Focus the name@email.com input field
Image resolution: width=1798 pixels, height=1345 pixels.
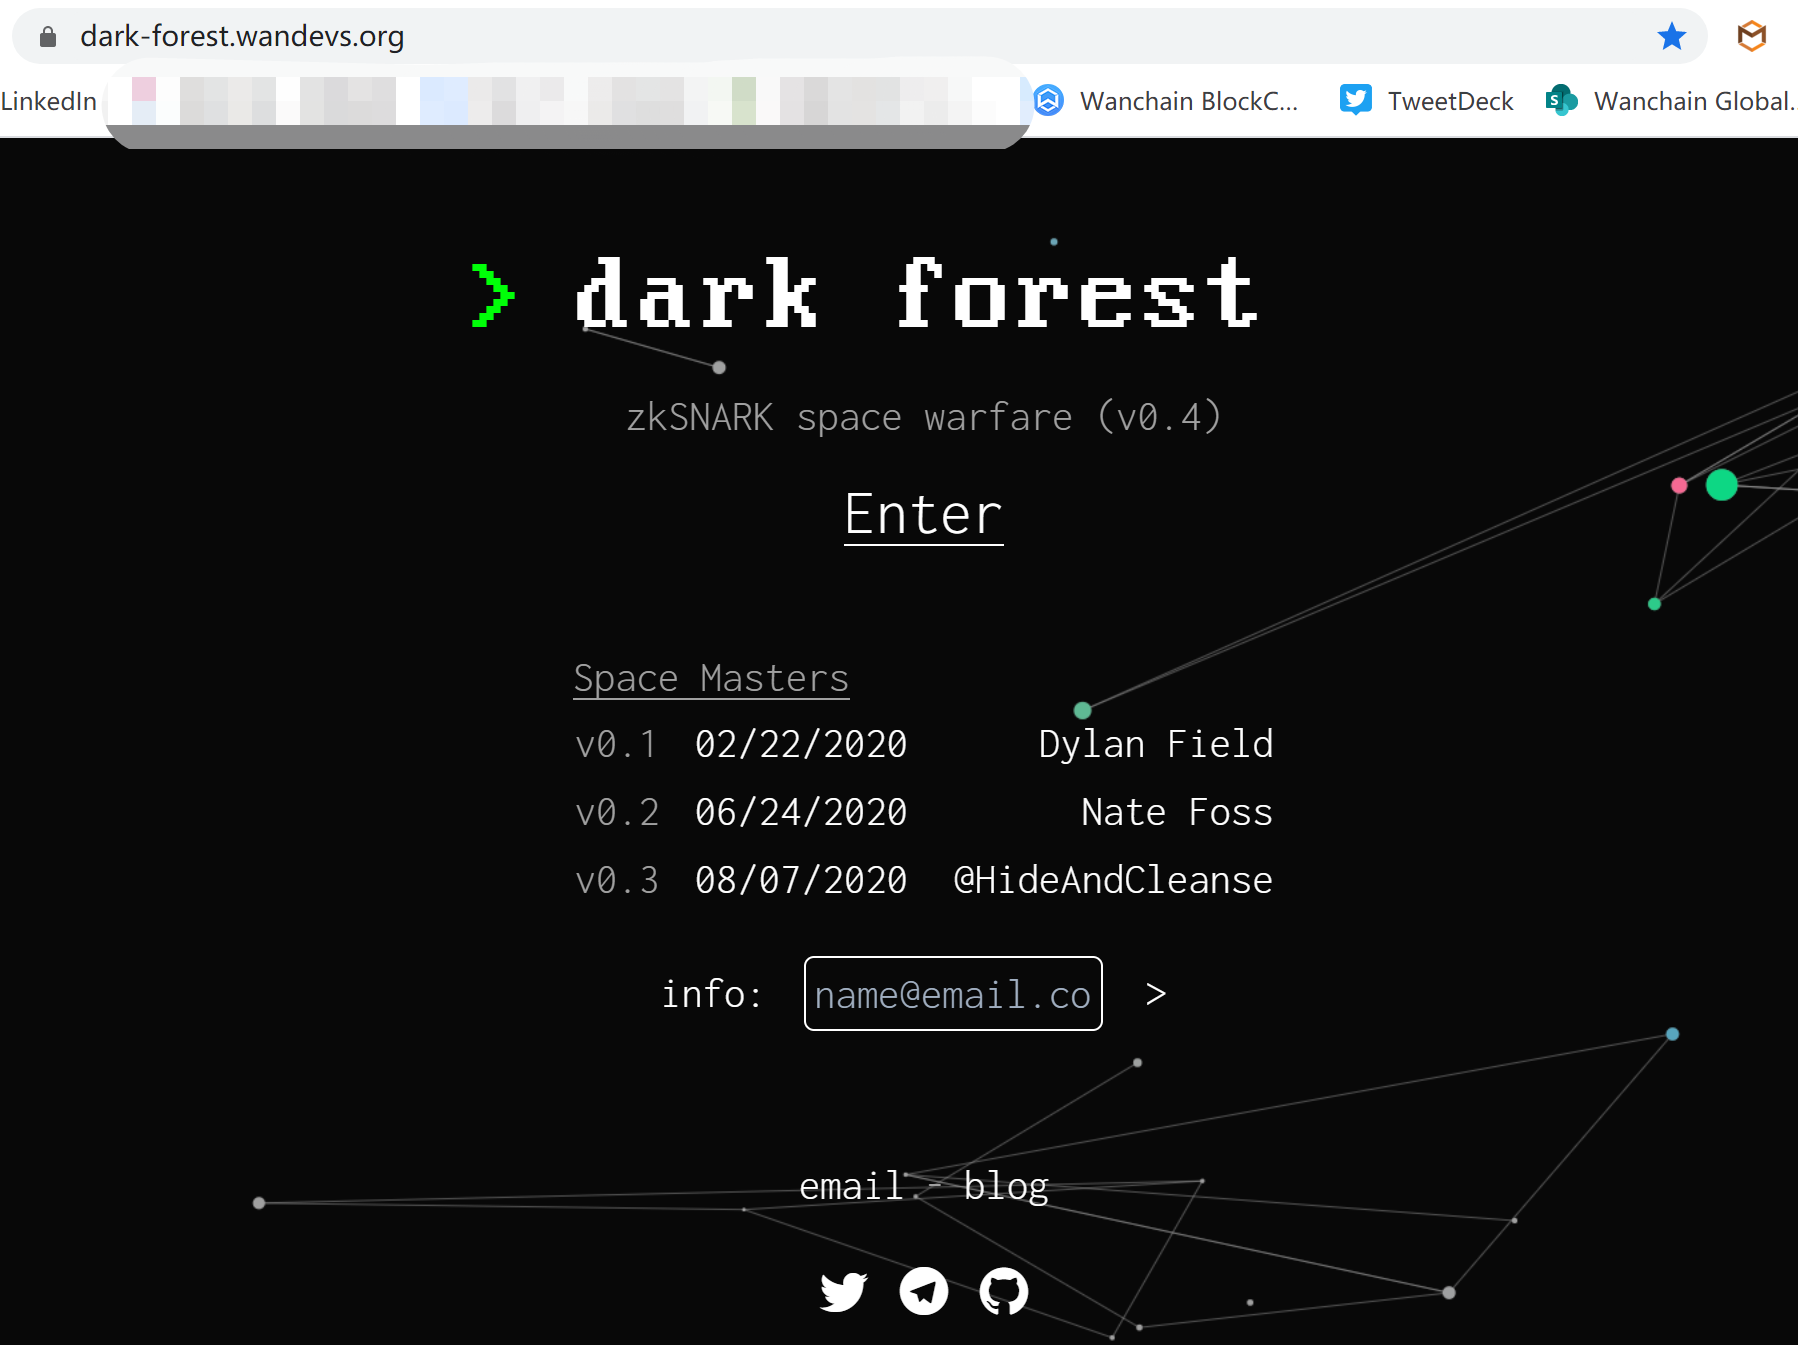[x=953, y=994]
